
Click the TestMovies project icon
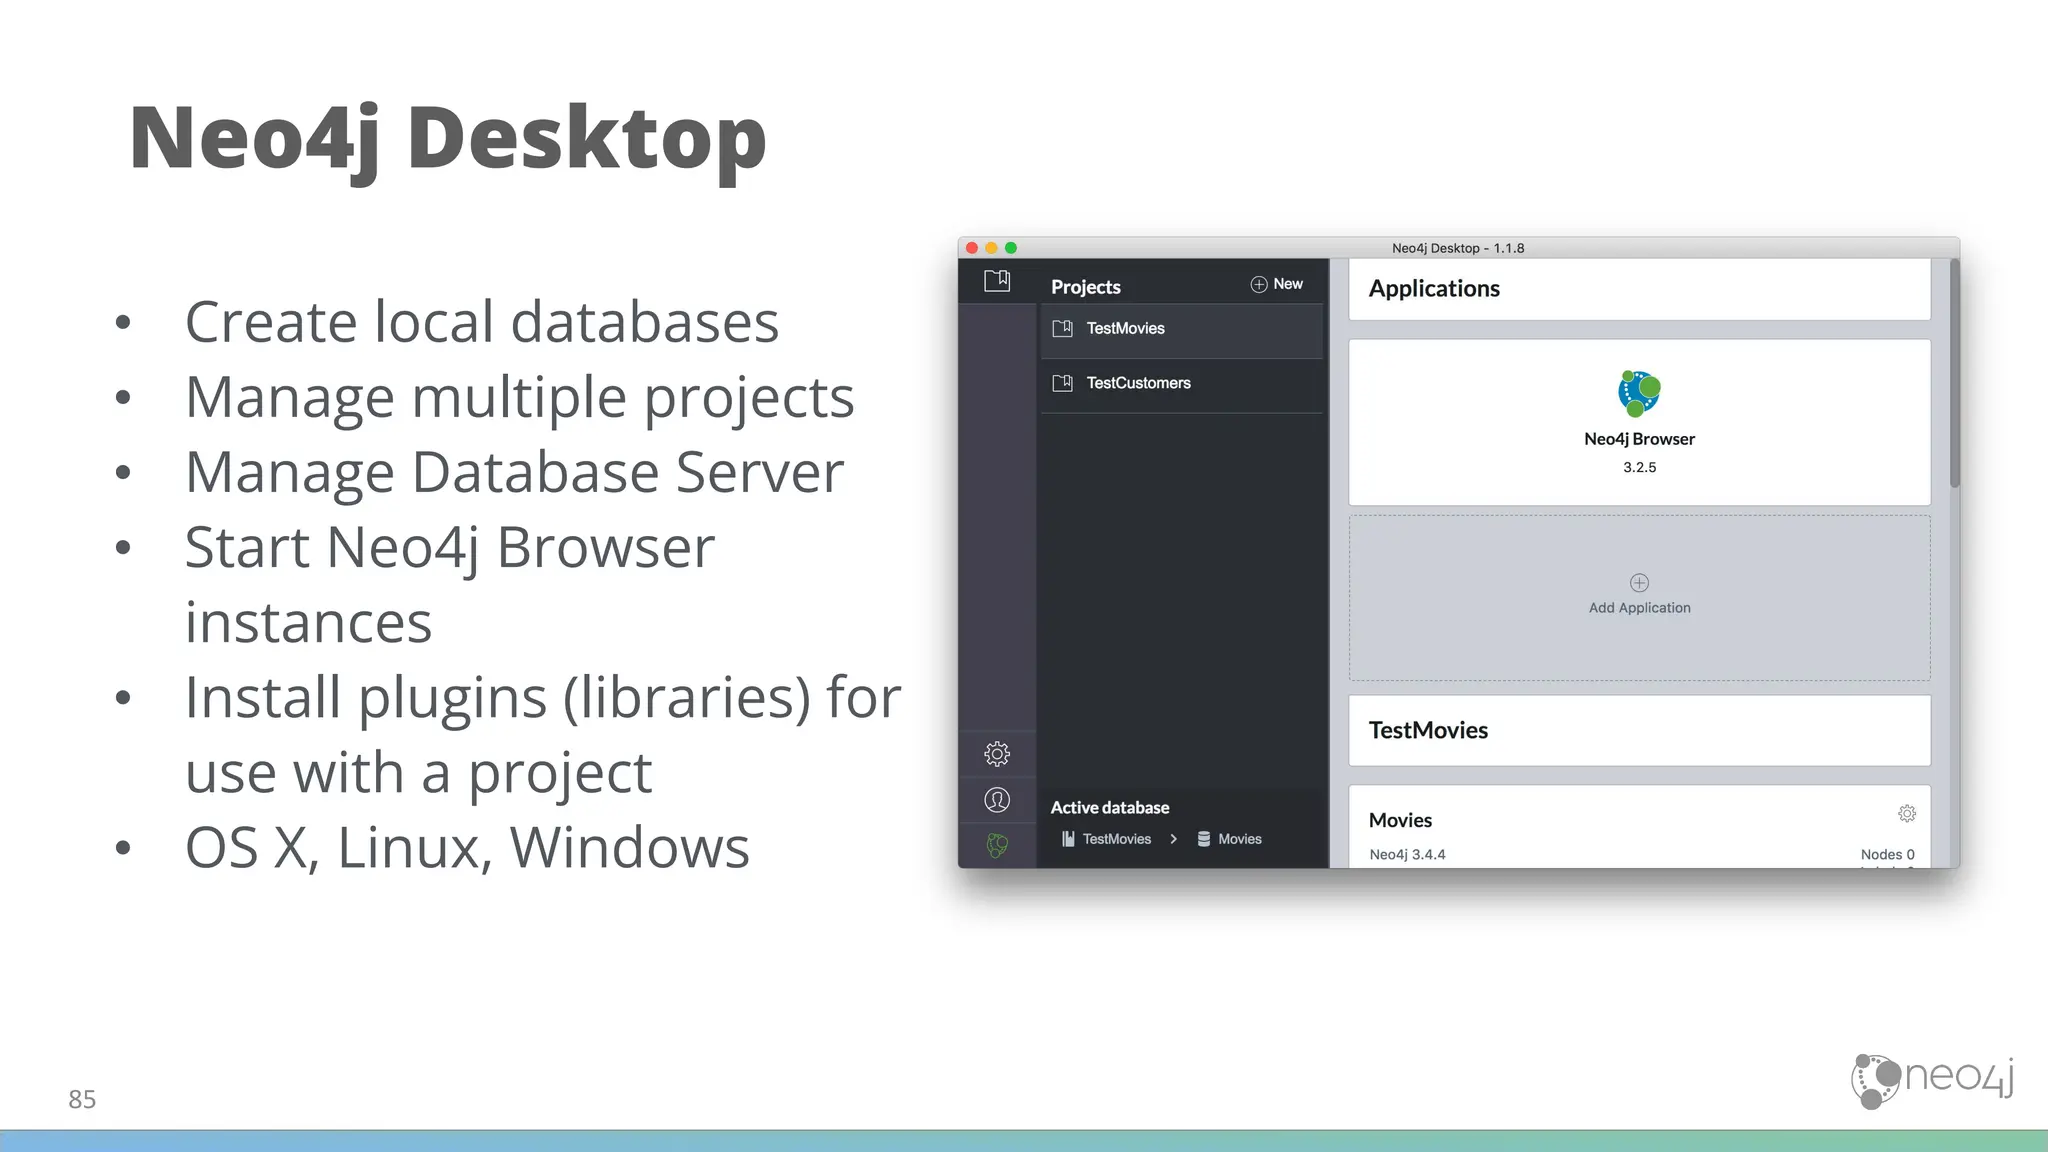[x=1063, y=328]
